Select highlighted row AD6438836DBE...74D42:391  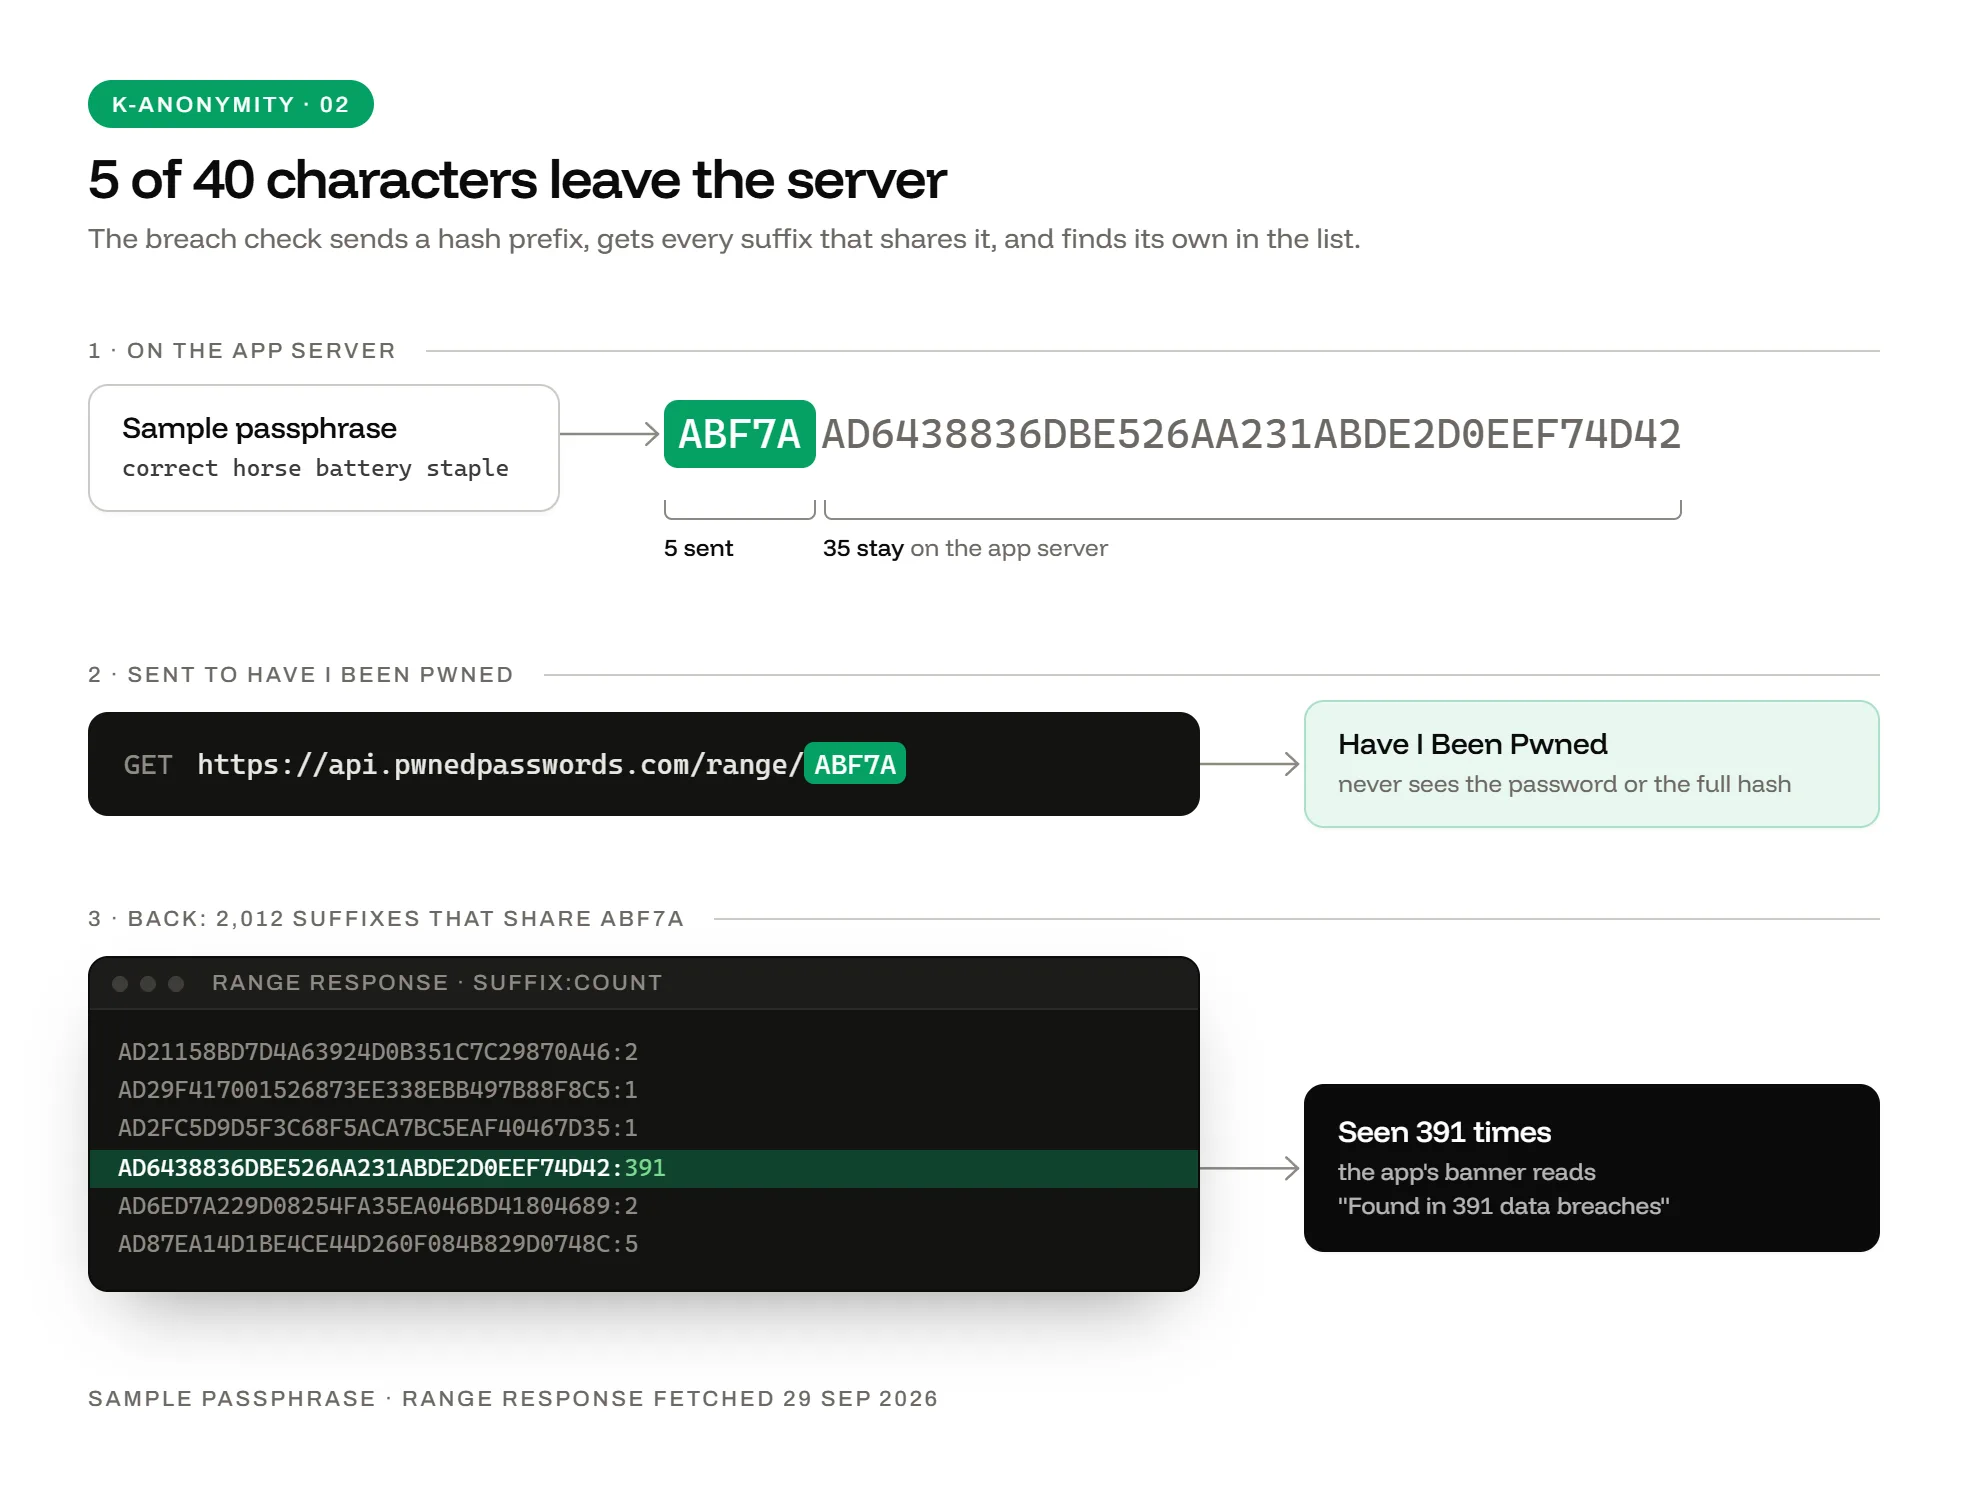[644, 1168]
